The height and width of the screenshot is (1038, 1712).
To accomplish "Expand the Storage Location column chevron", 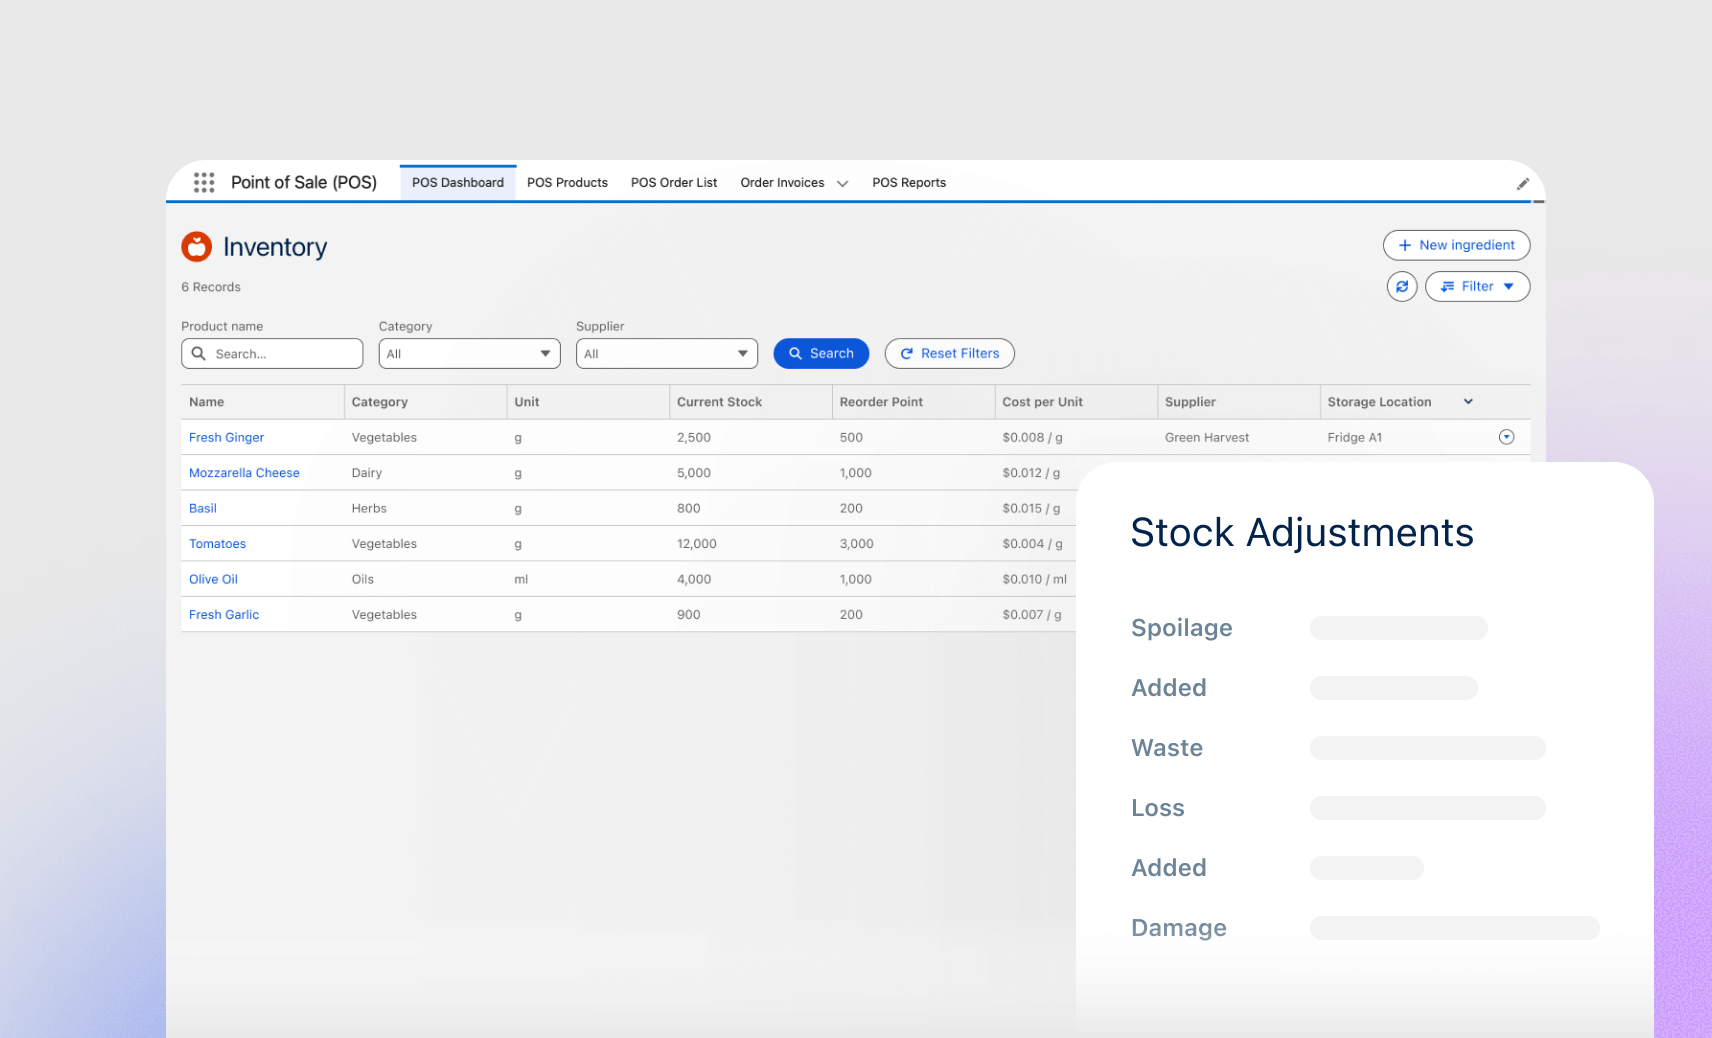I will [x=1468, y=401].
